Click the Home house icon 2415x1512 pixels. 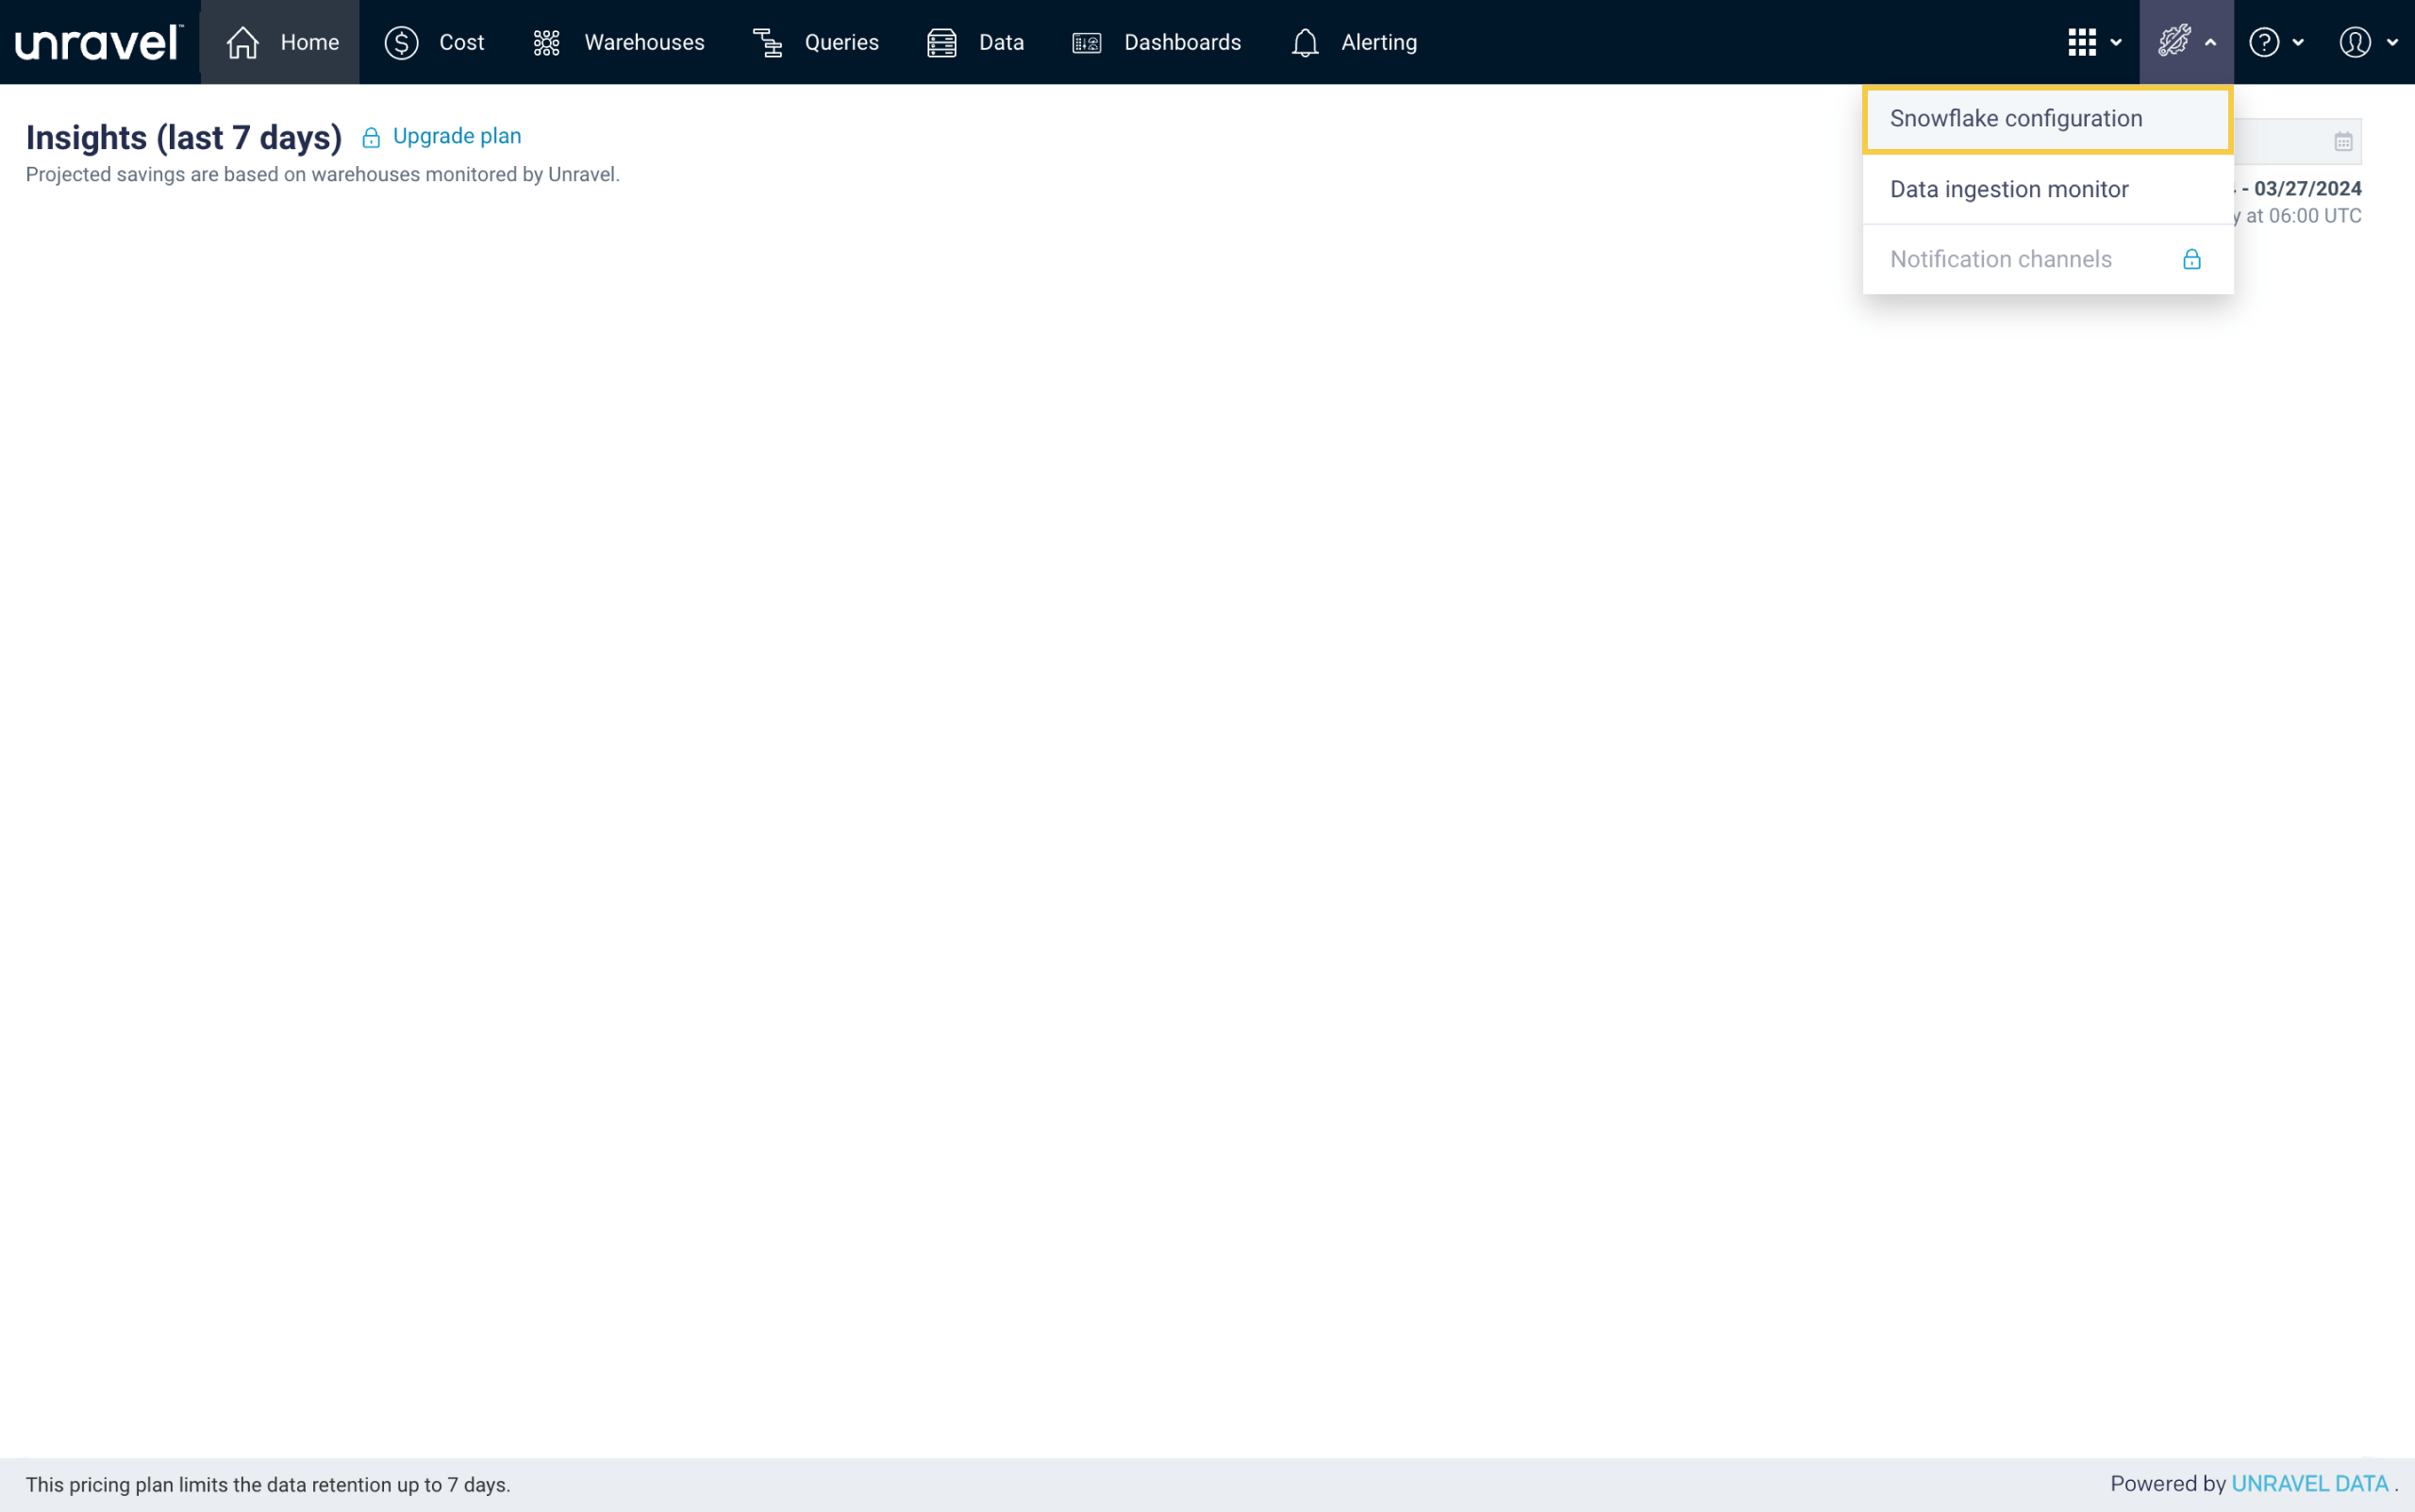[x=242, y=42]
